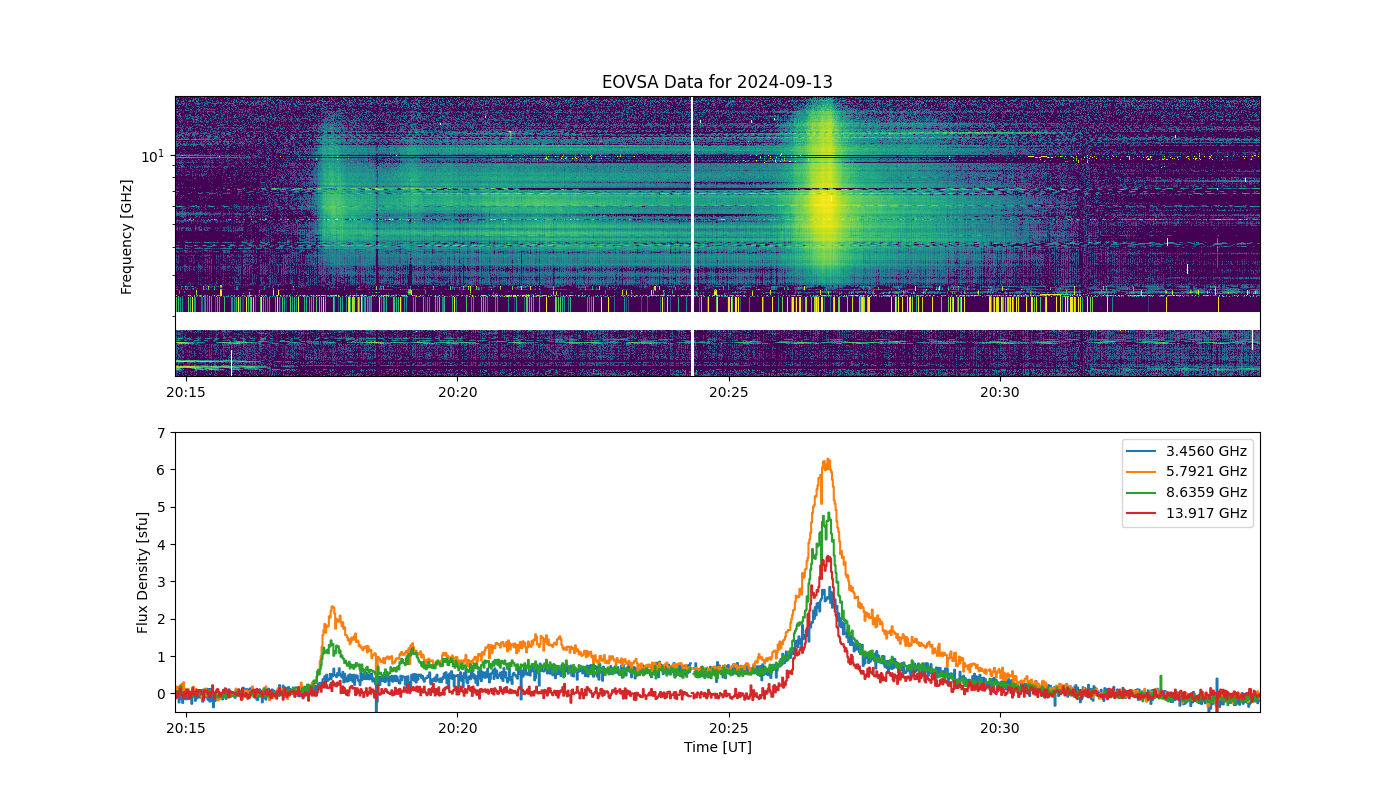Click the 20:30 tick label under flux plot
The height and width of the screenshot is (800, 1400).
(1000, 728)
